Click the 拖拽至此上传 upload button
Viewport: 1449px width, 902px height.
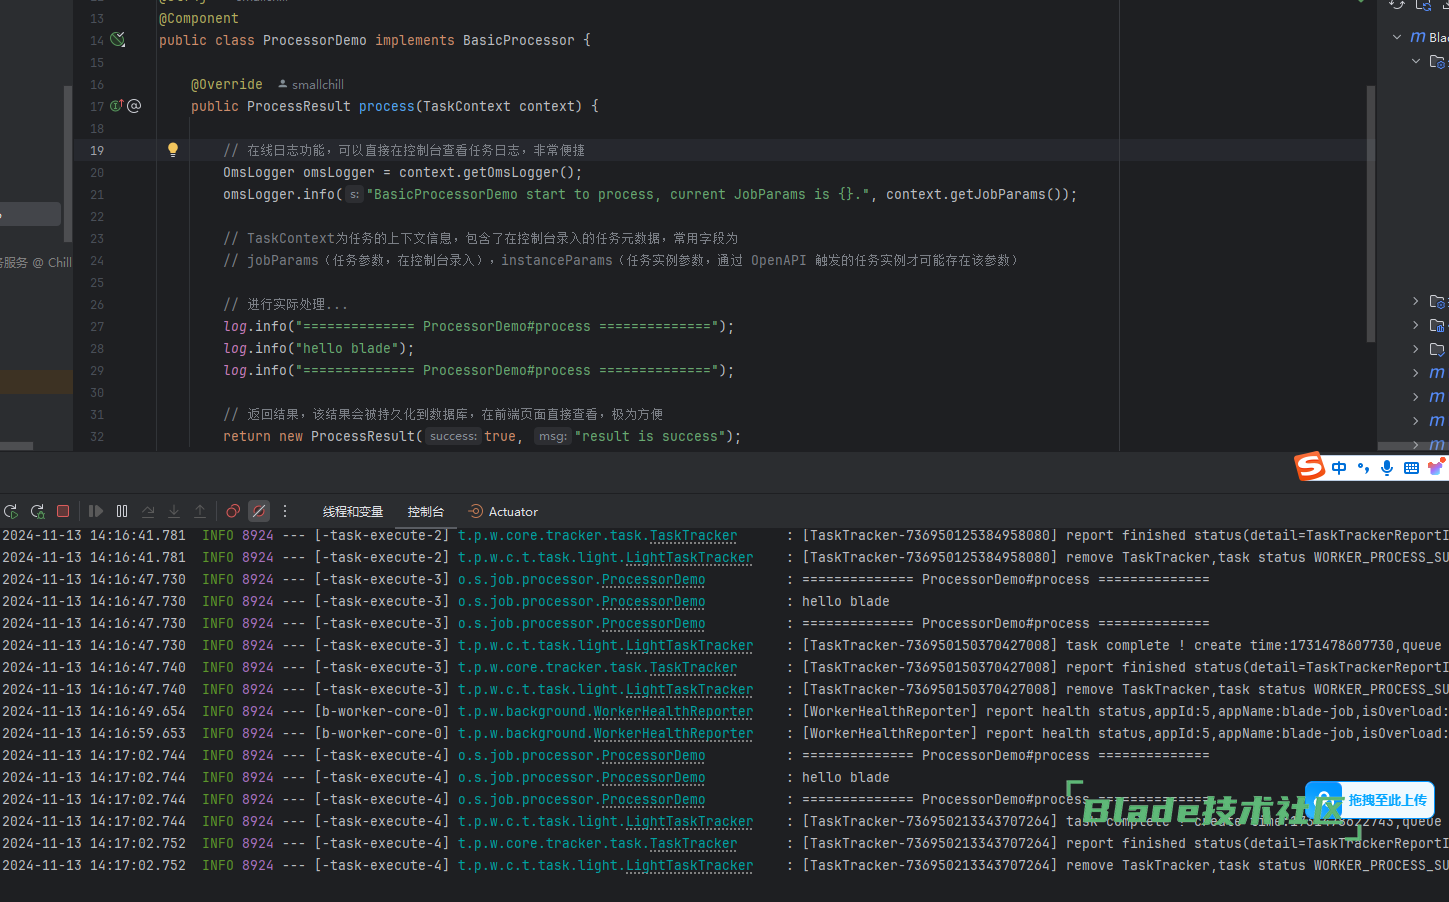click(x=1370, y=800)
